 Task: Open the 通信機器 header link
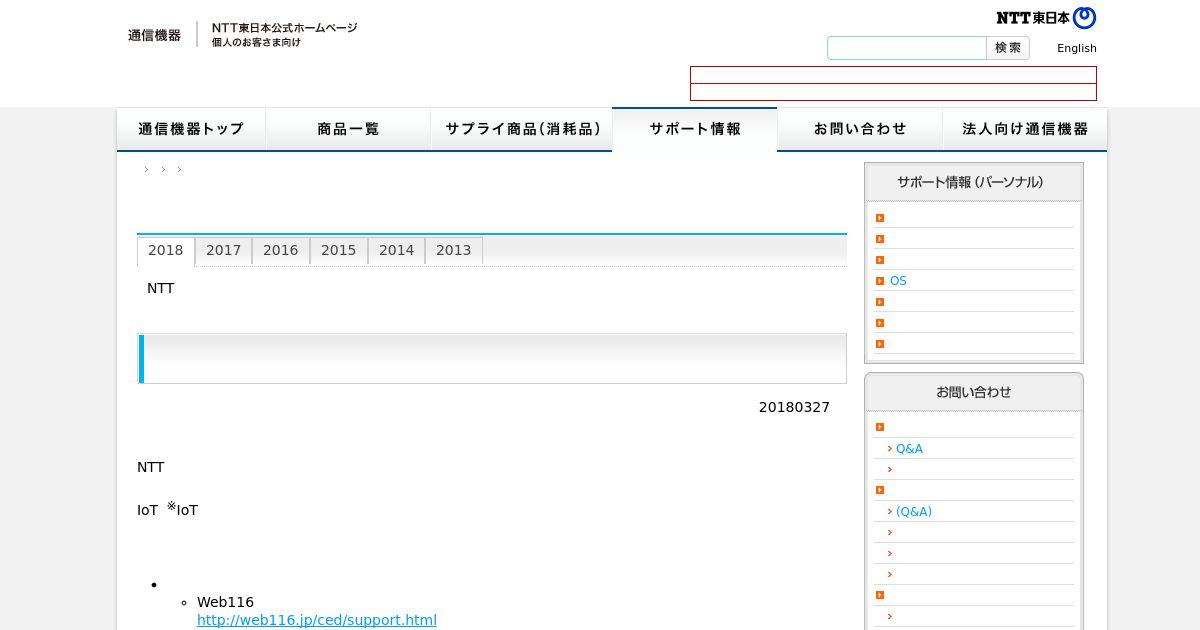154,35
